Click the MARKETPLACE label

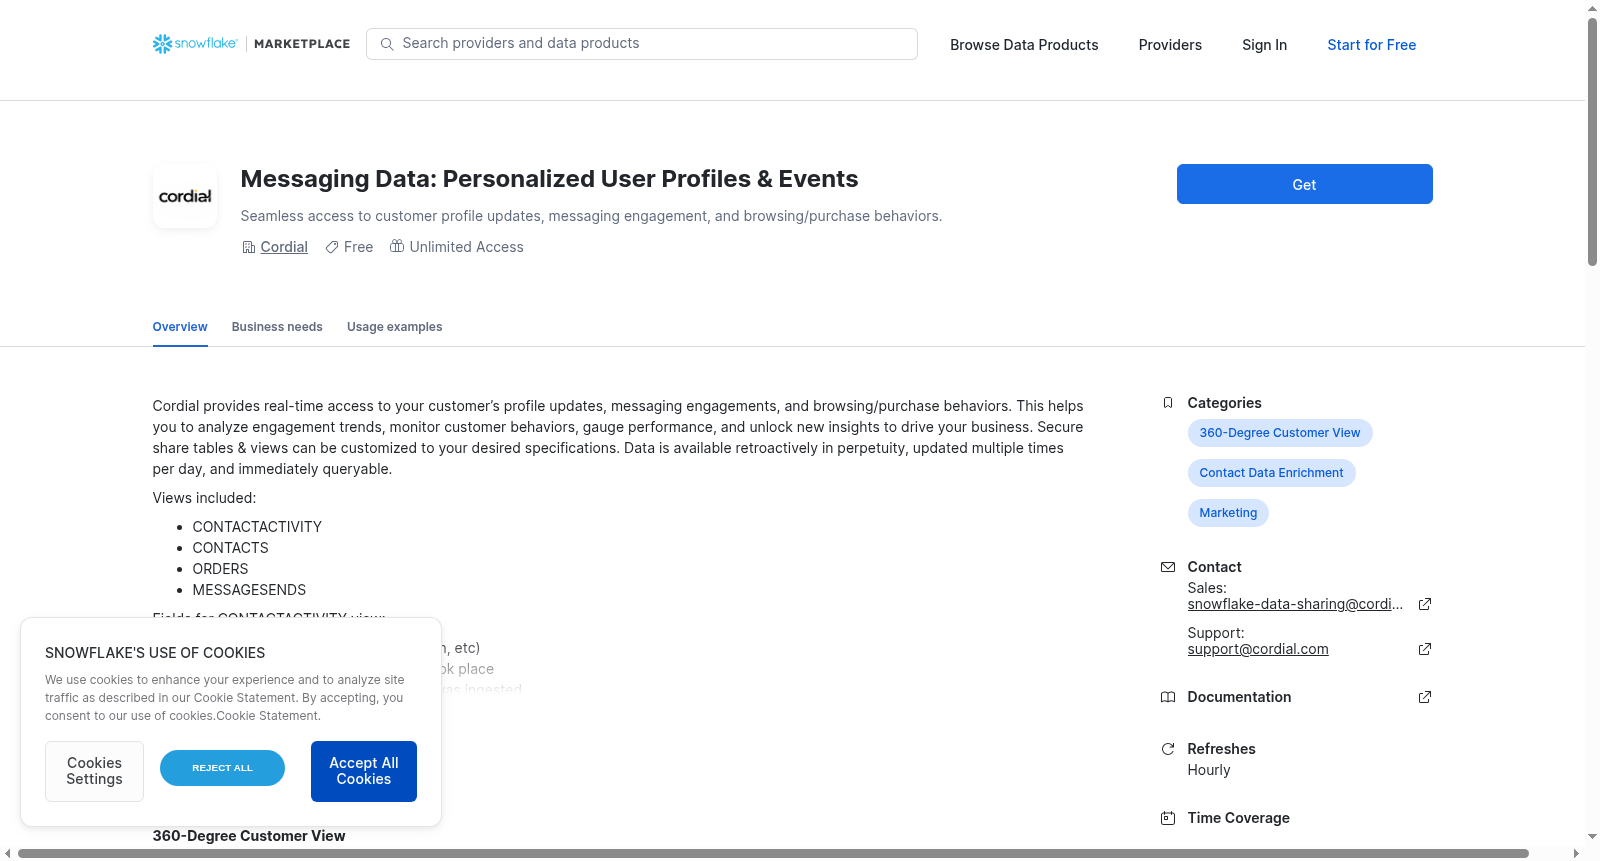tap(302, 44)
